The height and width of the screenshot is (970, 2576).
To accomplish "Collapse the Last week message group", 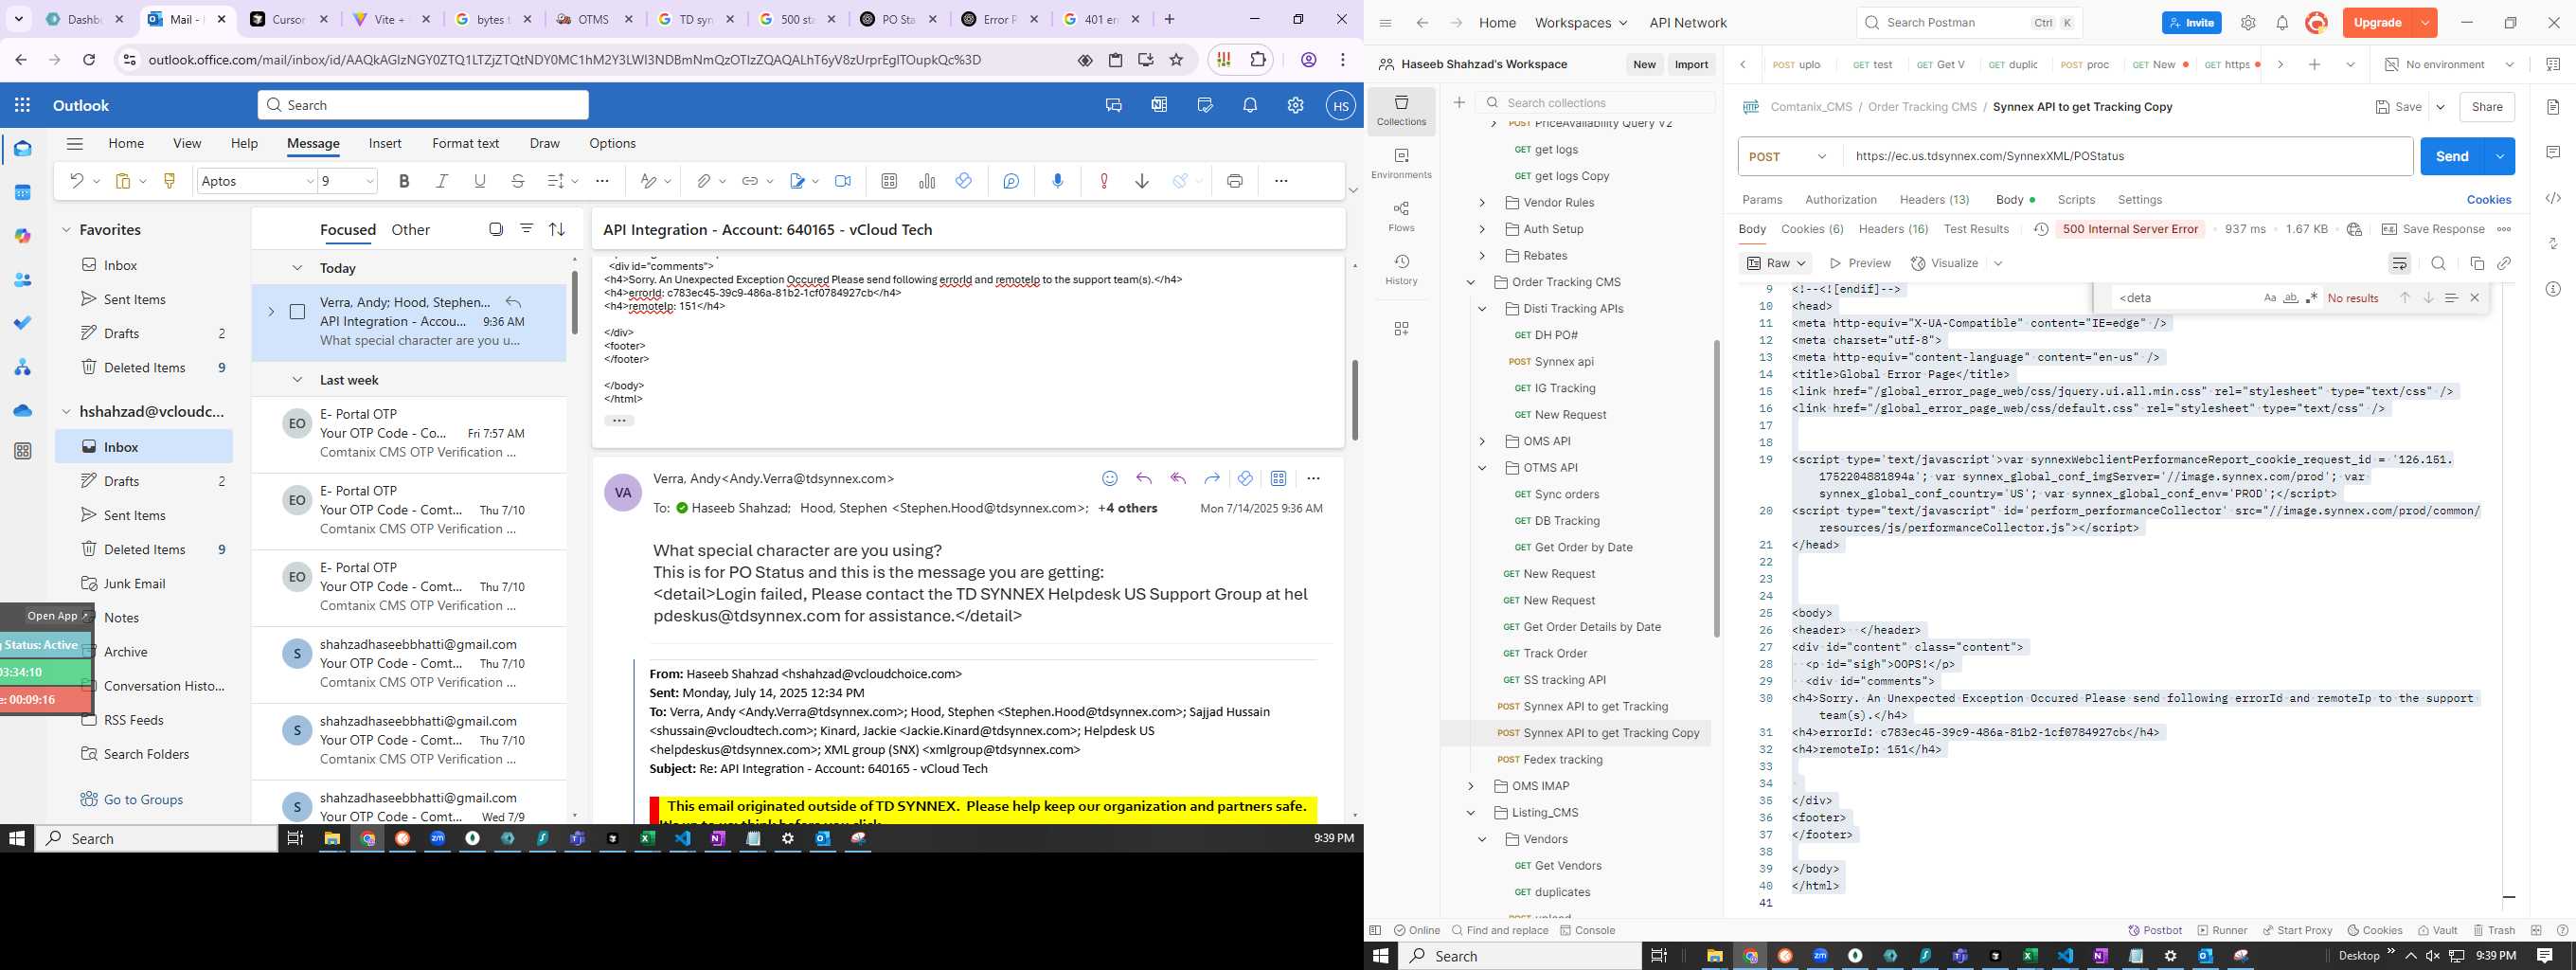I will point(296,380).
